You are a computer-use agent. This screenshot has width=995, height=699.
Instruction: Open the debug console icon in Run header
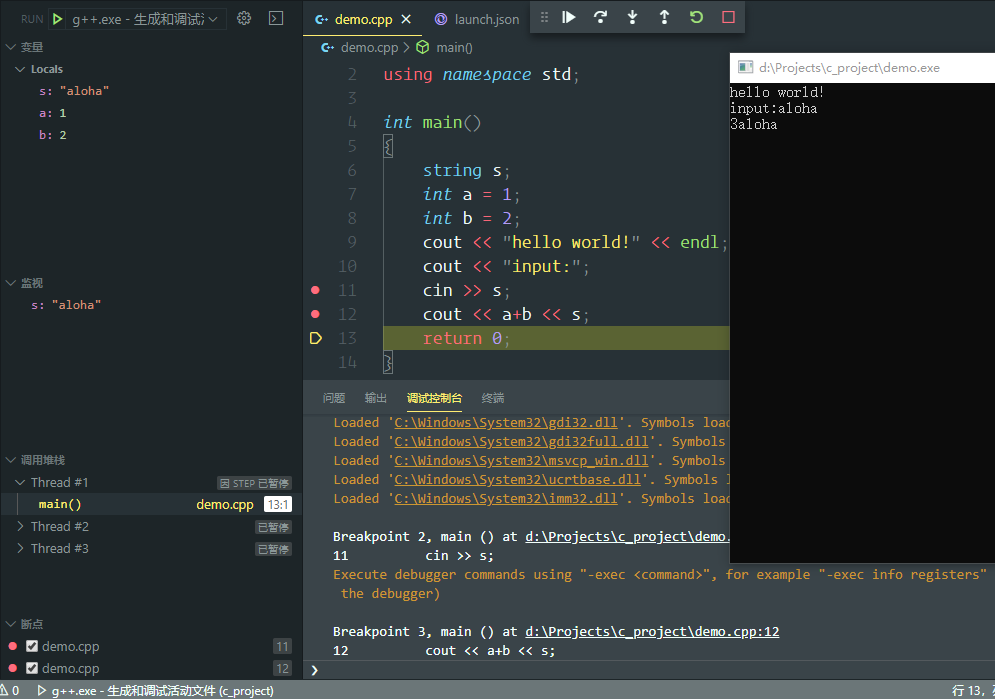point(276,18)
